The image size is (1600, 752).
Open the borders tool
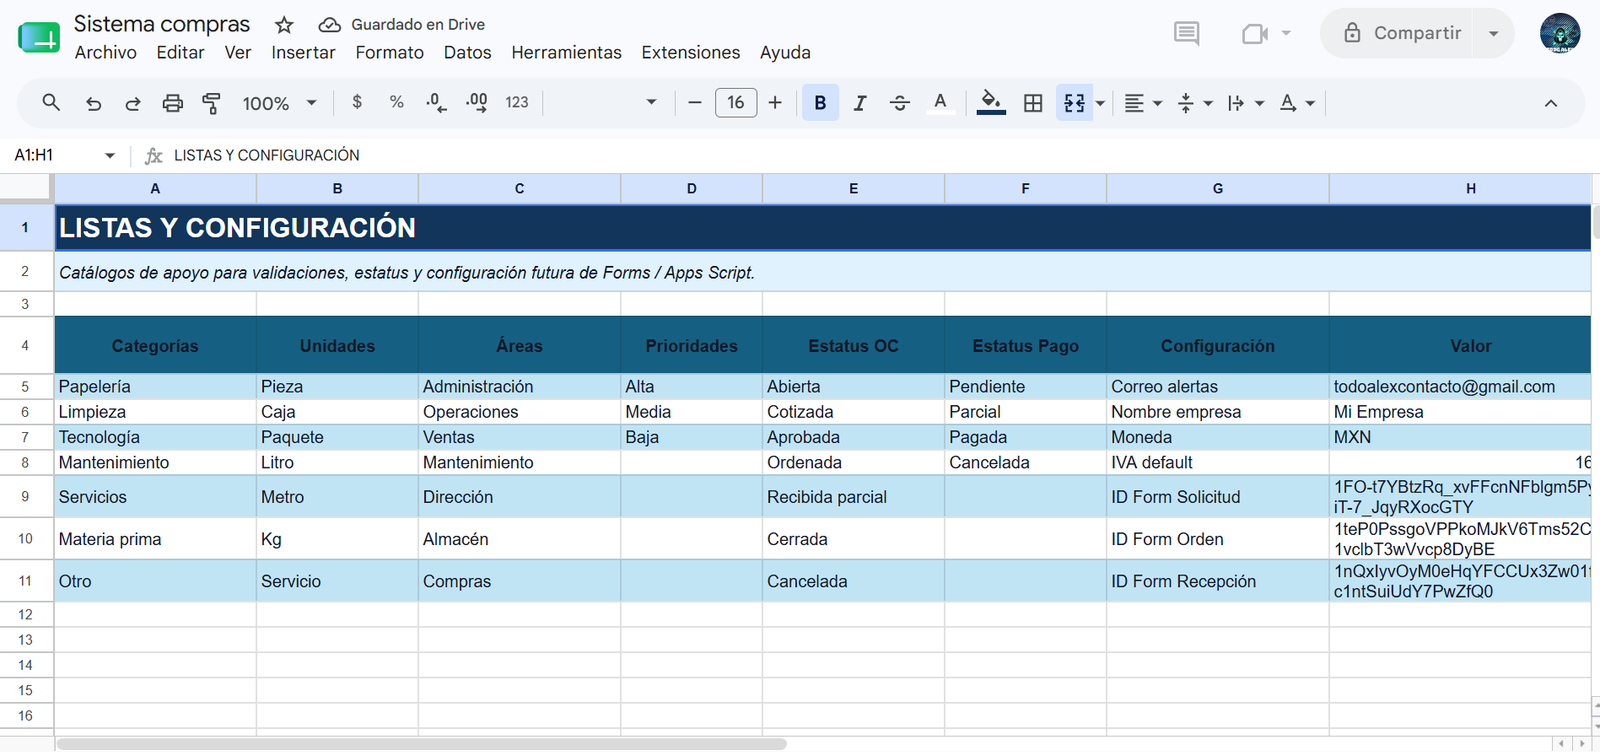1033,103
